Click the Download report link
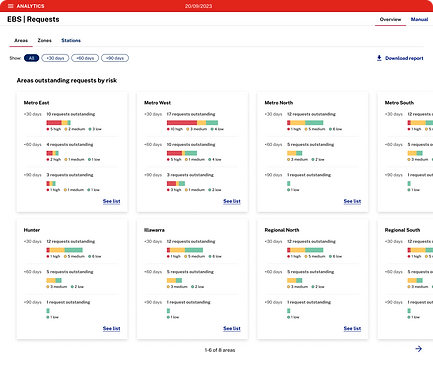The image size is (433, 368). coord(404,58)
